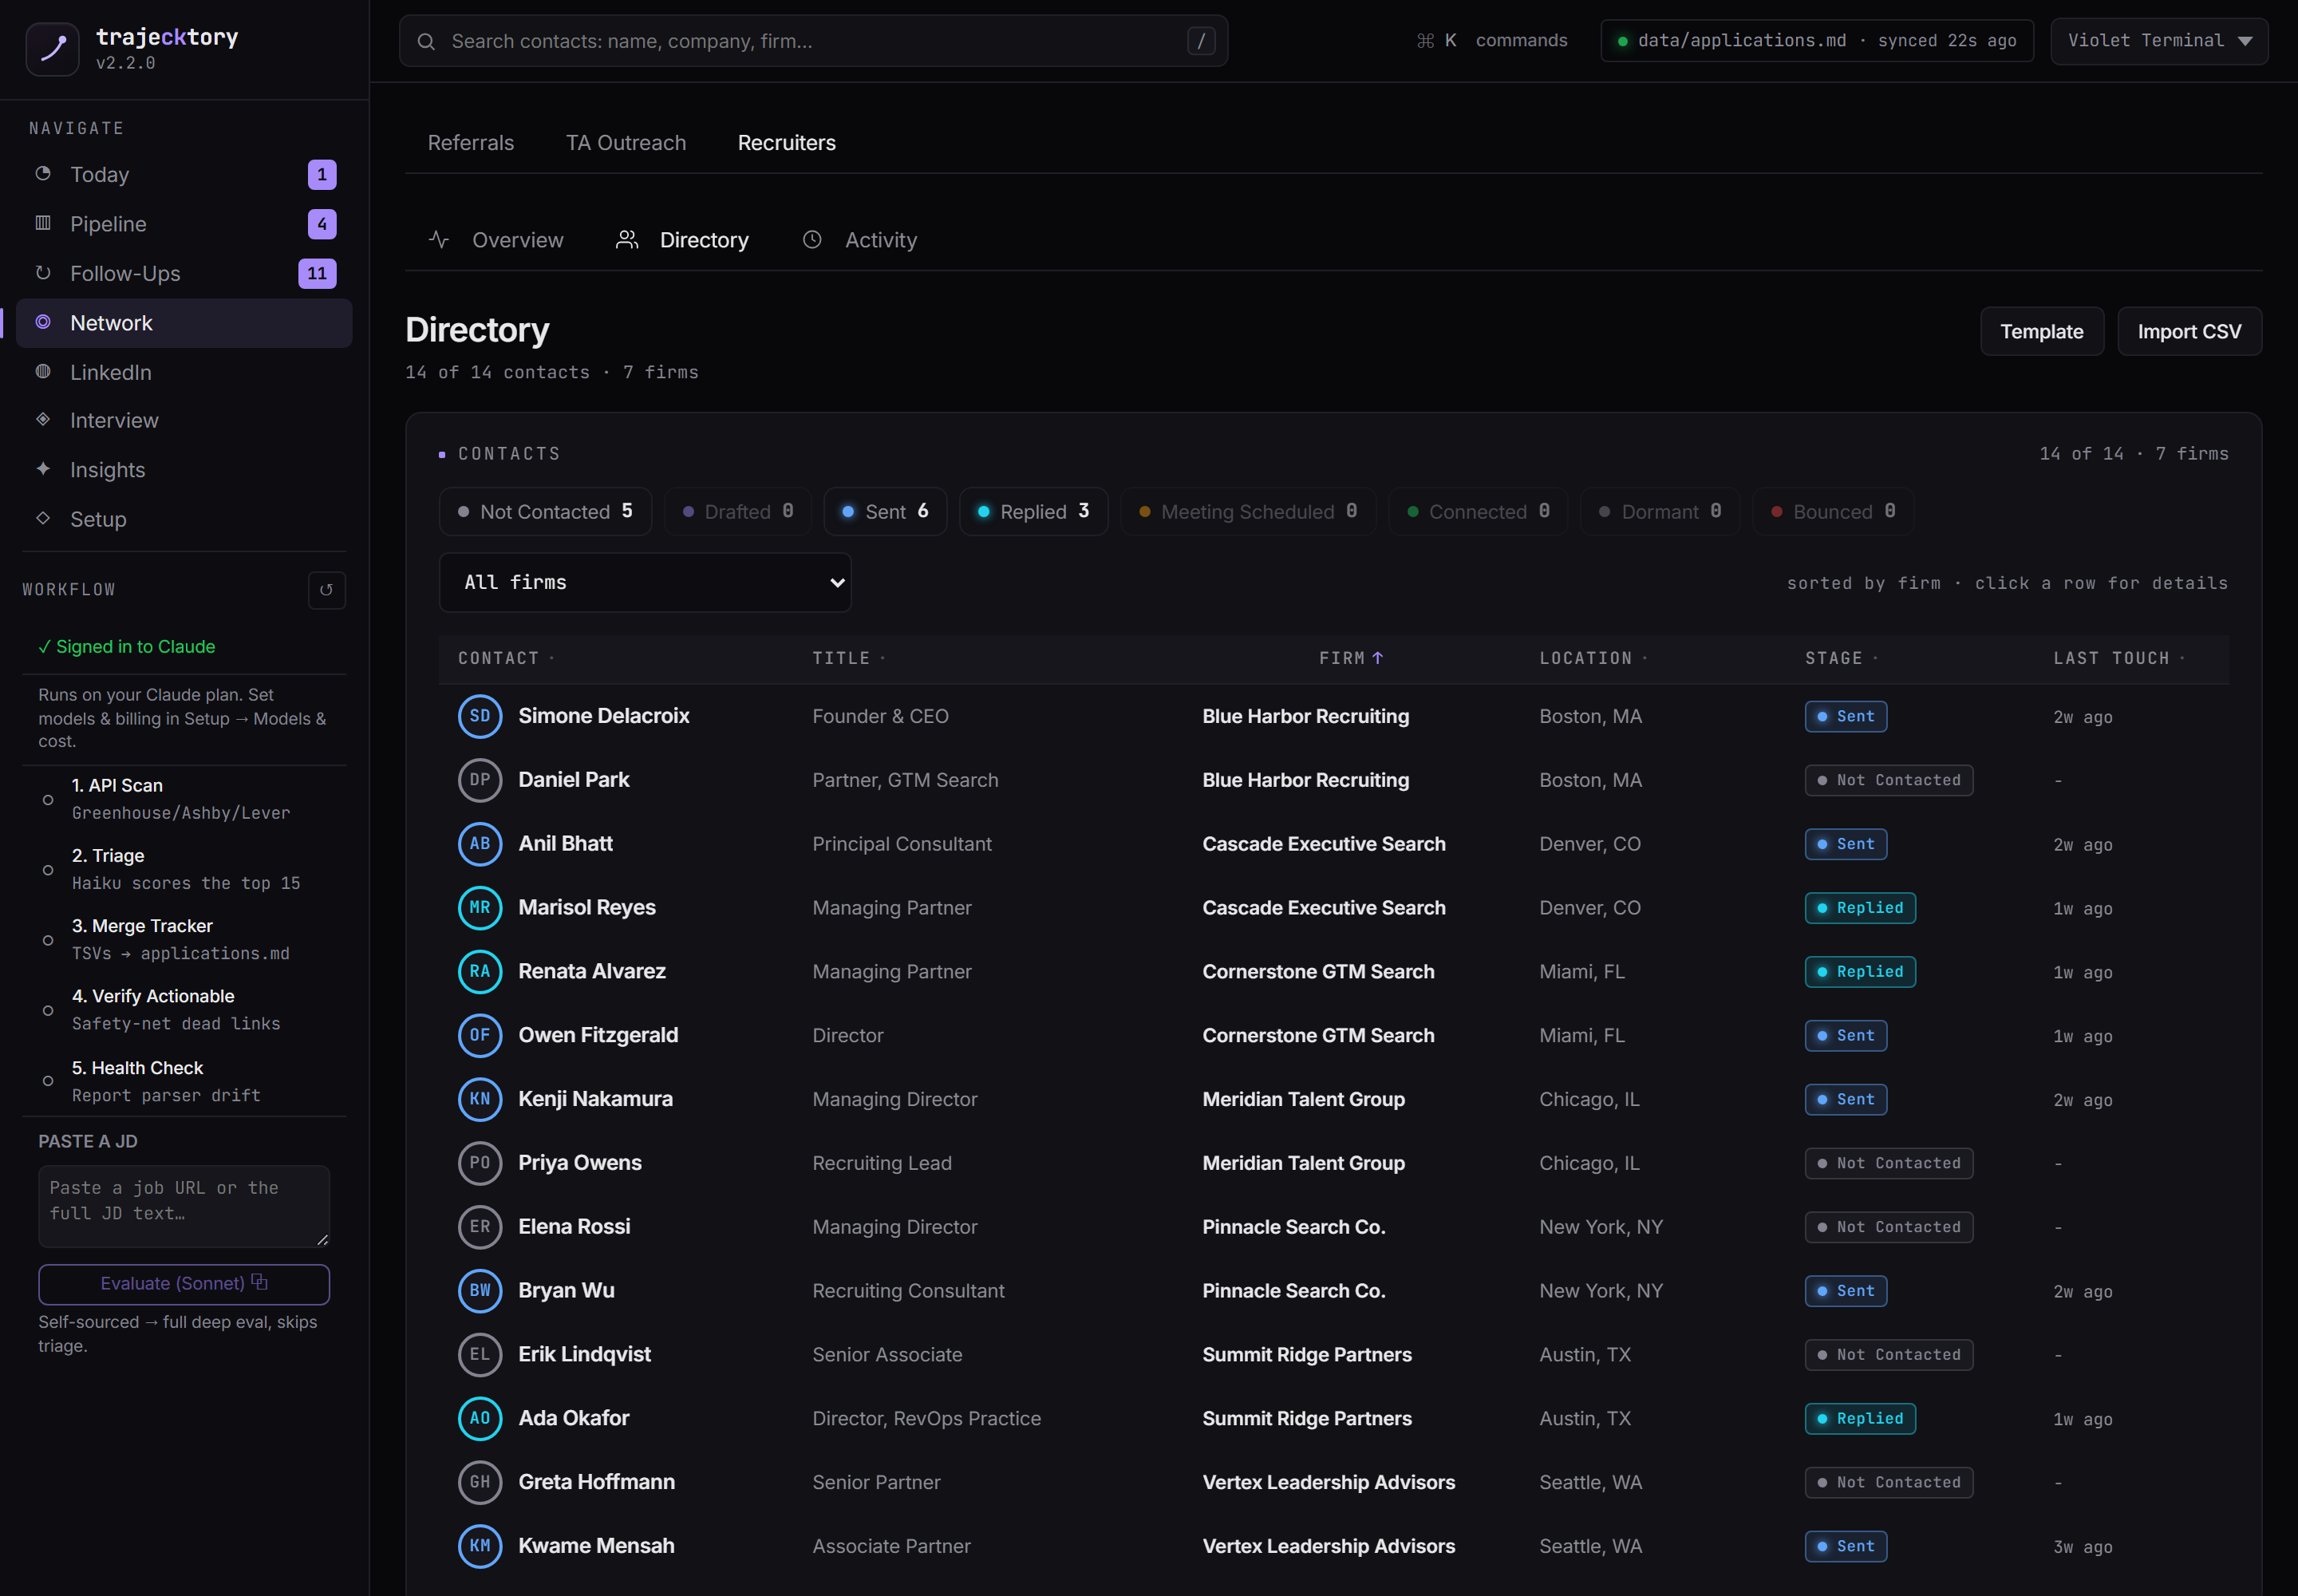The image size is (2298, 1596).
Task: Click the Template button
Action: (2042, 331)
